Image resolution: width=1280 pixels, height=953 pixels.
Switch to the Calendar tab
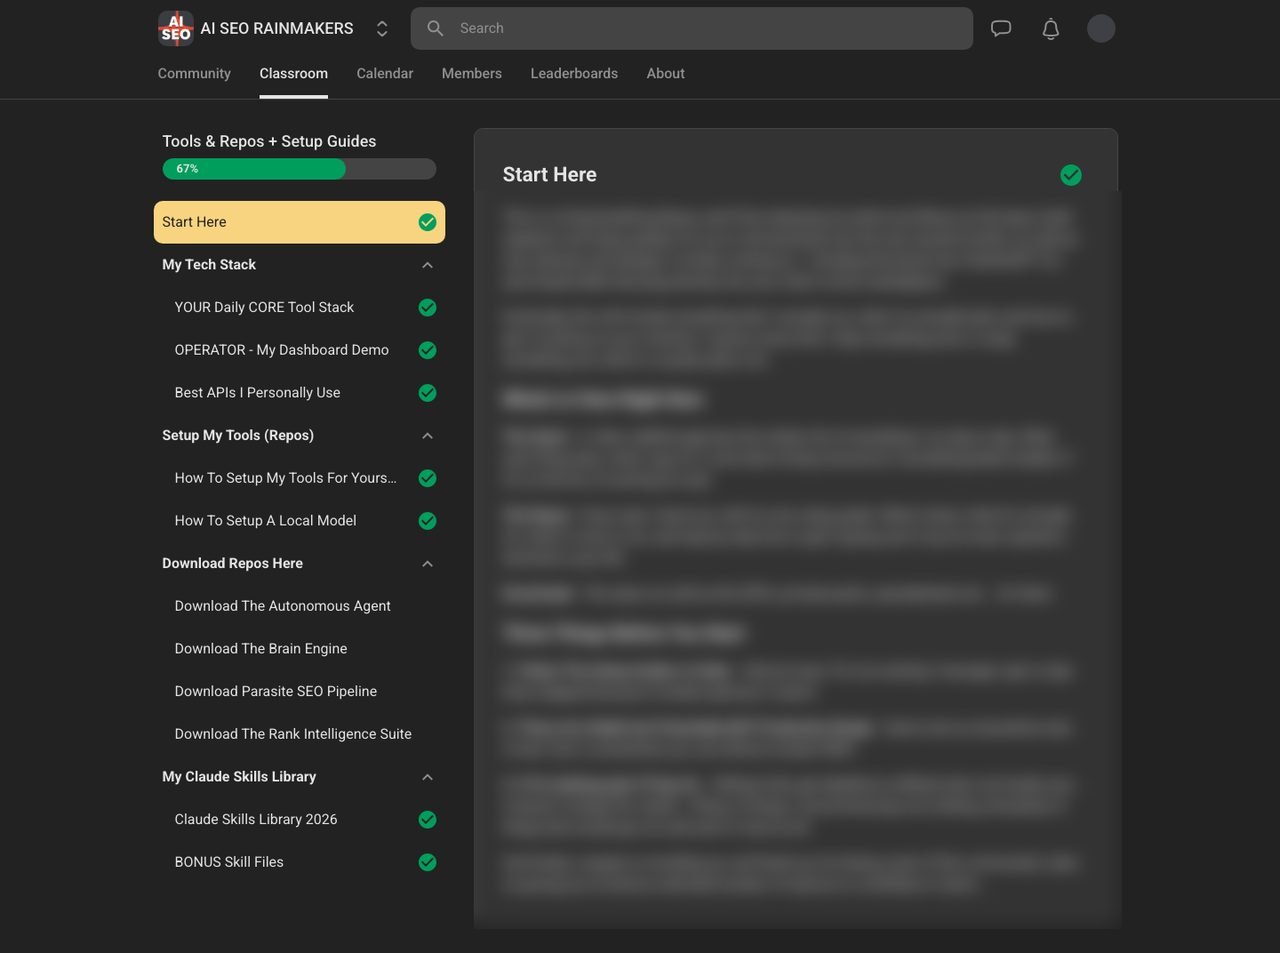[x=385, y=73]
